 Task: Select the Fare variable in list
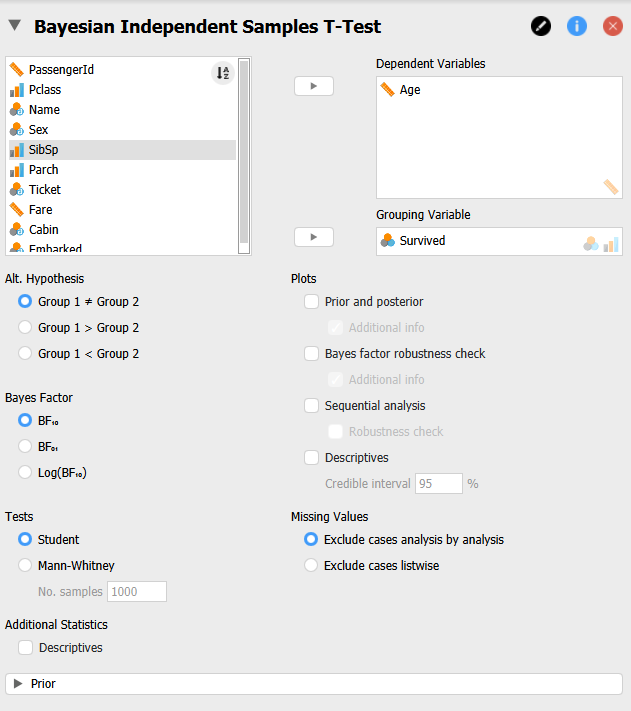click(41, 209)
